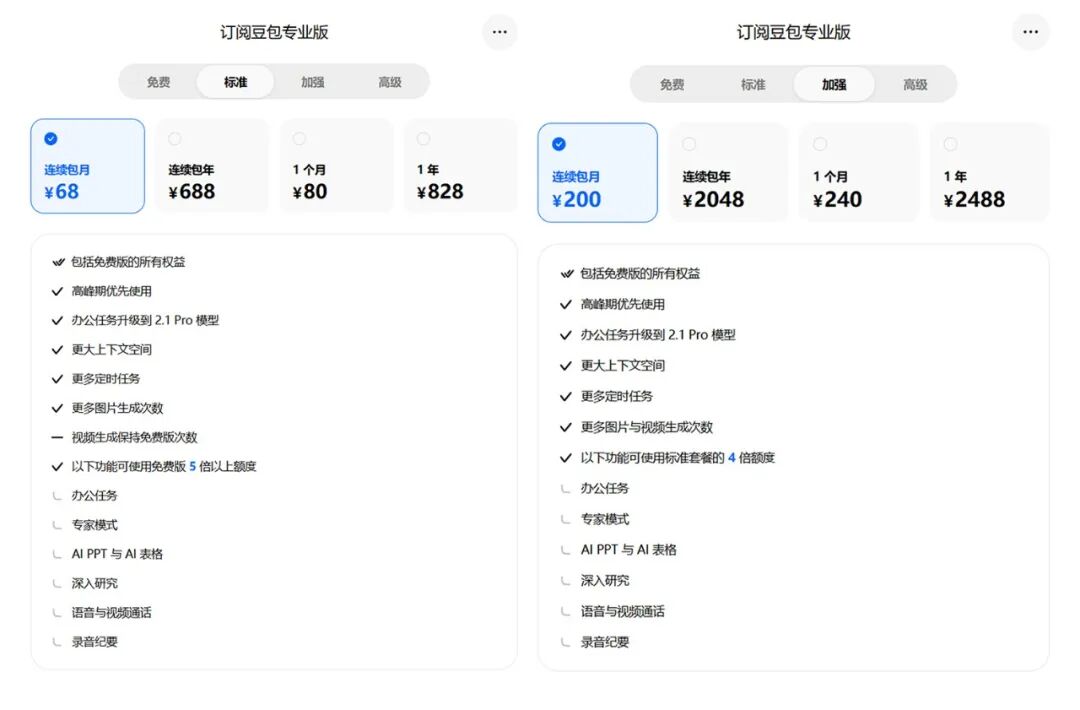The height and width of the screenshot is (710, 1080).
Task: Select the ¥240 1个月 radio button
Action: pyautogui.click(x=820, y=144)
